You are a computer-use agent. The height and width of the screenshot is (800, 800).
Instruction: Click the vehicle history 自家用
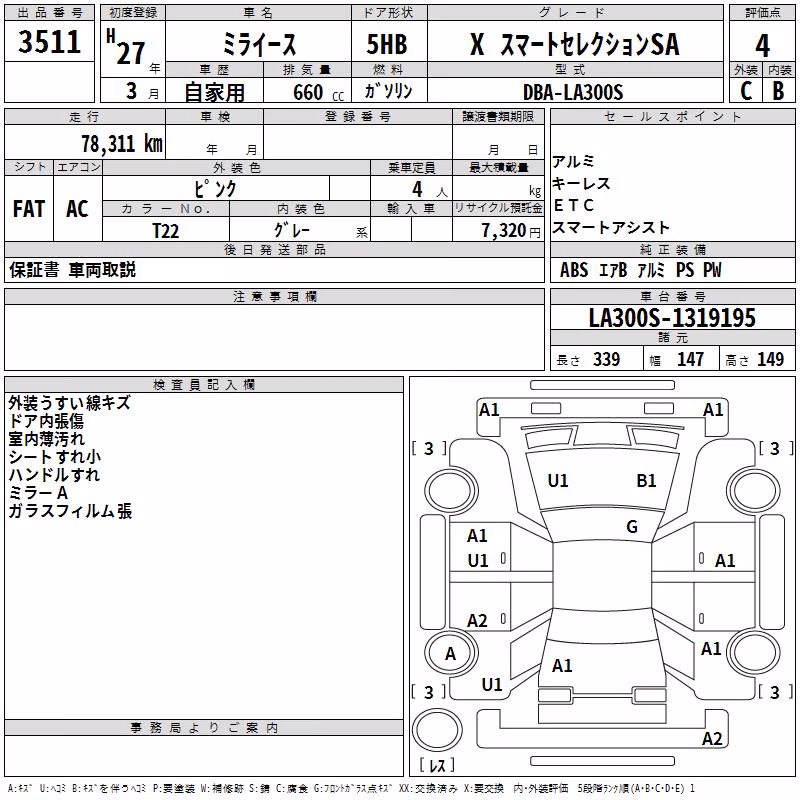214,92
